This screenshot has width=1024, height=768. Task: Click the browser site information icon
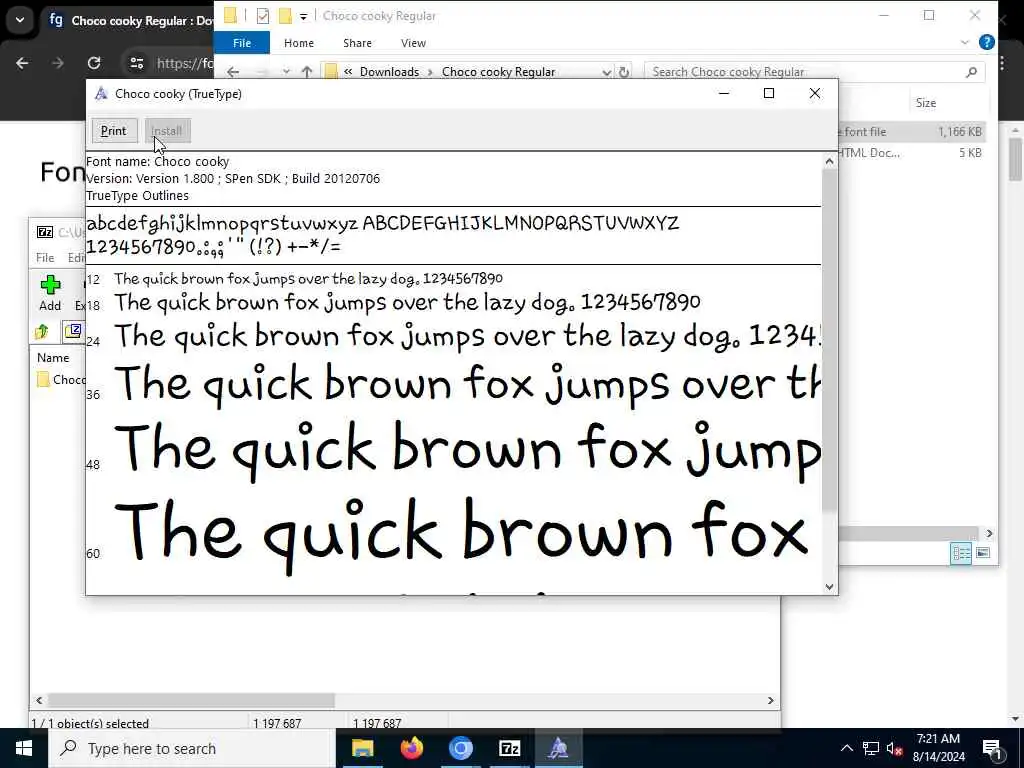point(136,63)
